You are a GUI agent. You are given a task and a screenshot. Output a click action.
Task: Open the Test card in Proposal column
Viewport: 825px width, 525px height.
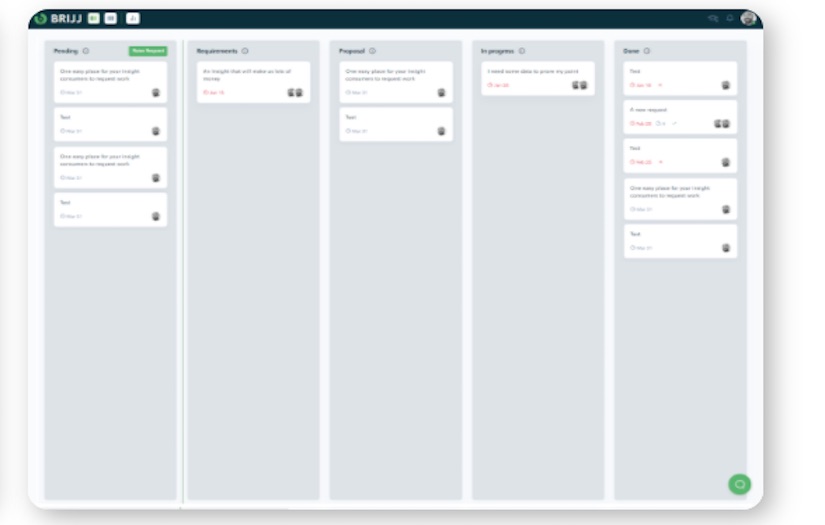(x=396, y=124)
